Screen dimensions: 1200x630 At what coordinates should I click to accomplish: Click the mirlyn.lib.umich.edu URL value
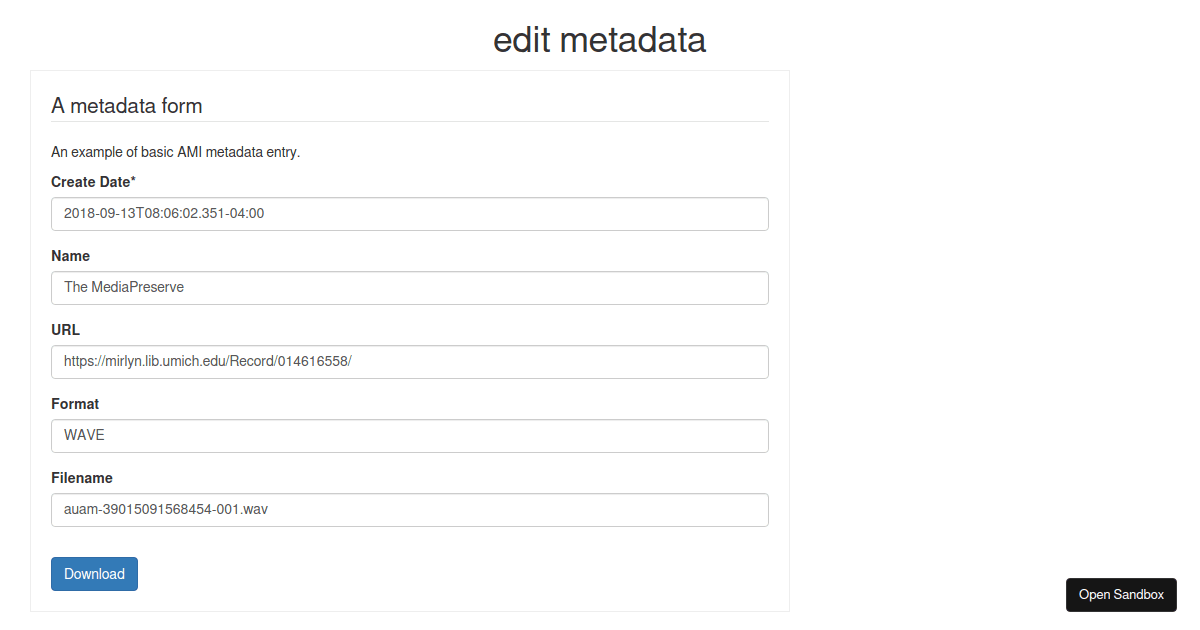pyautogui.click(x=207, y=361)
